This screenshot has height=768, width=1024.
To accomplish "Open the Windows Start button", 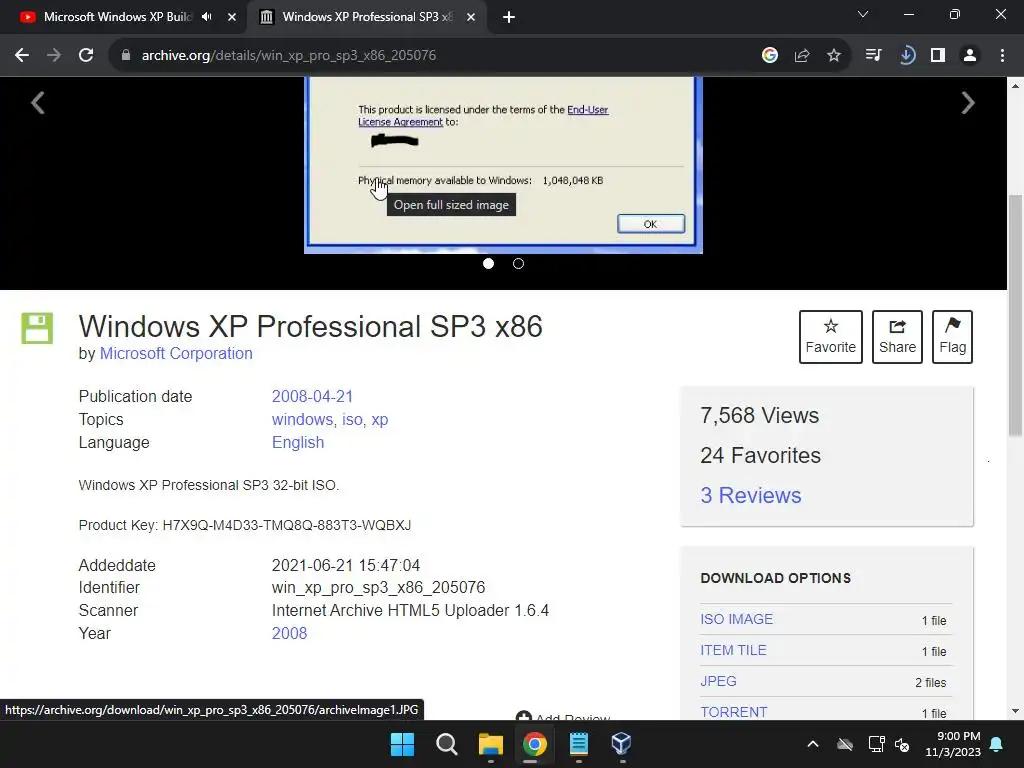I will click(402, 744).
